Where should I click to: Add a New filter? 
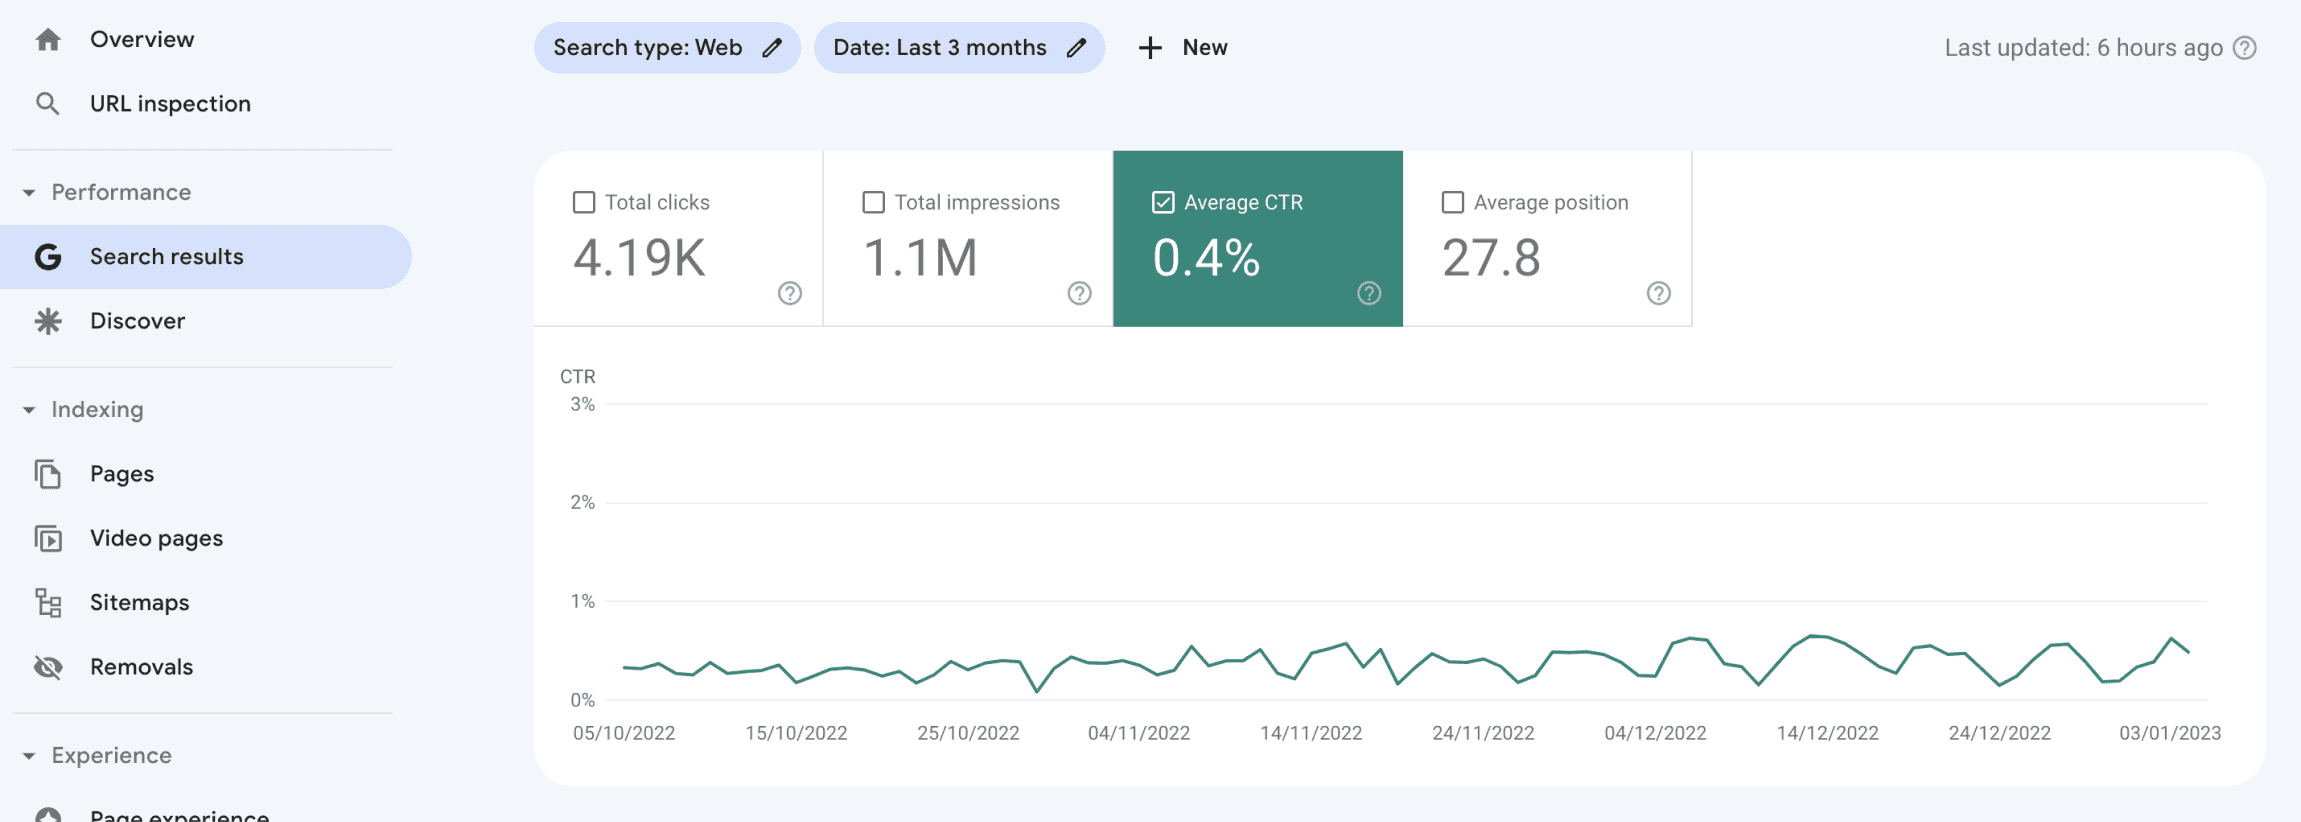tap(1183, 48)
